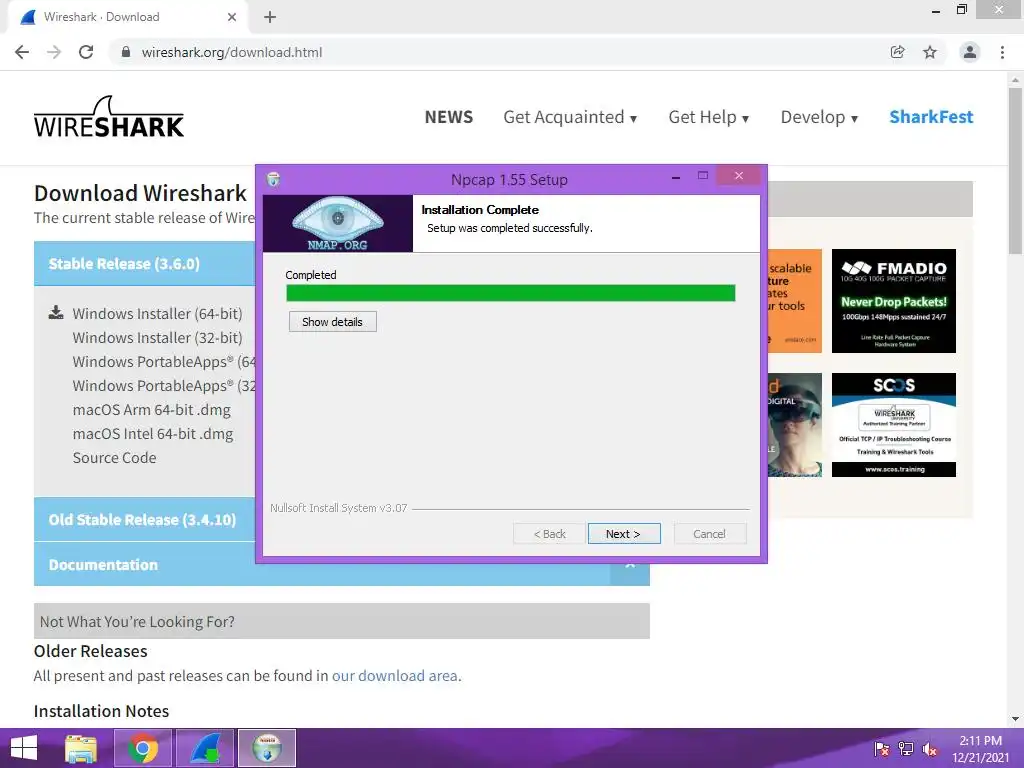Screen dimensions: 1024x768
Task: Expand Get Help dropdown menu
Action: click(x=709, y=117)
